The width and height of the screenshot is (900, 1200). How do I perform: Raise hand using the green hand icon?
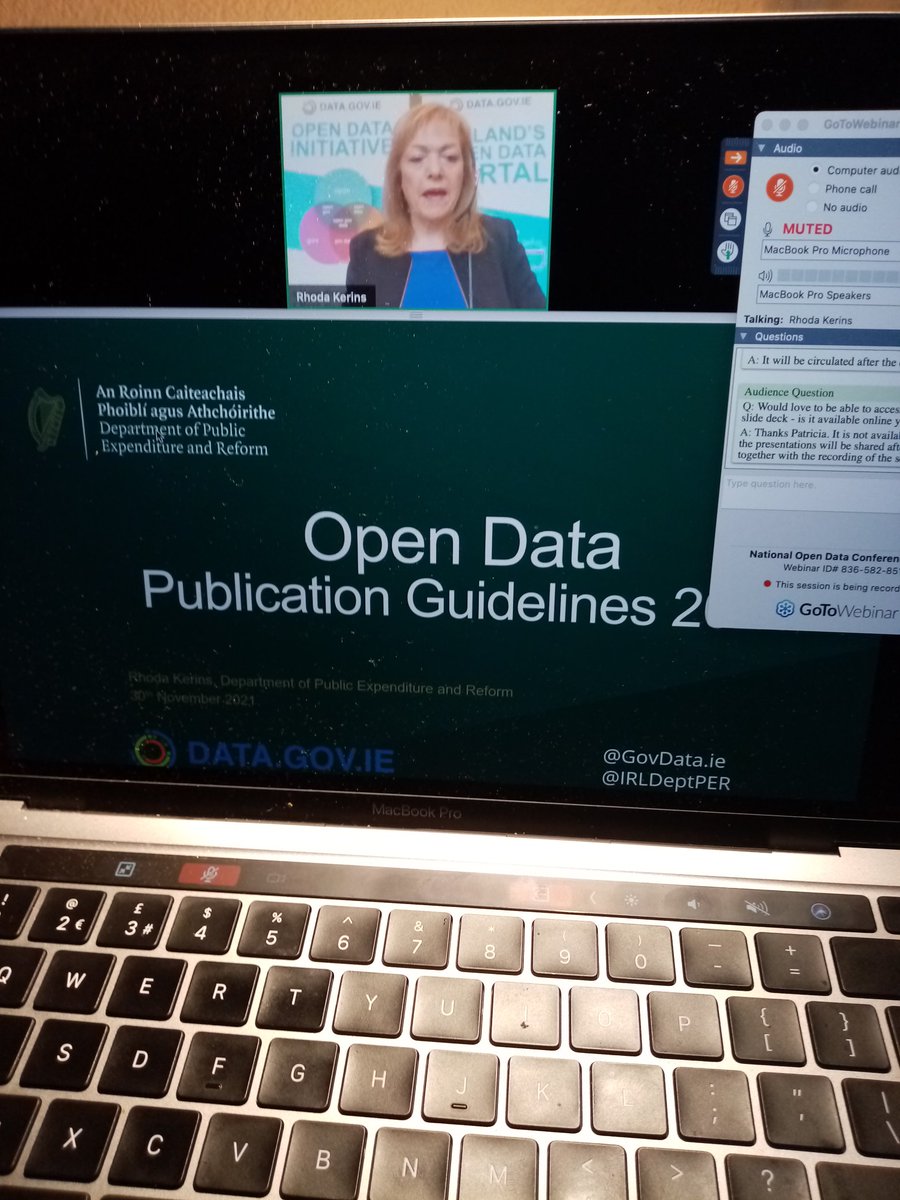click(728, 253)
